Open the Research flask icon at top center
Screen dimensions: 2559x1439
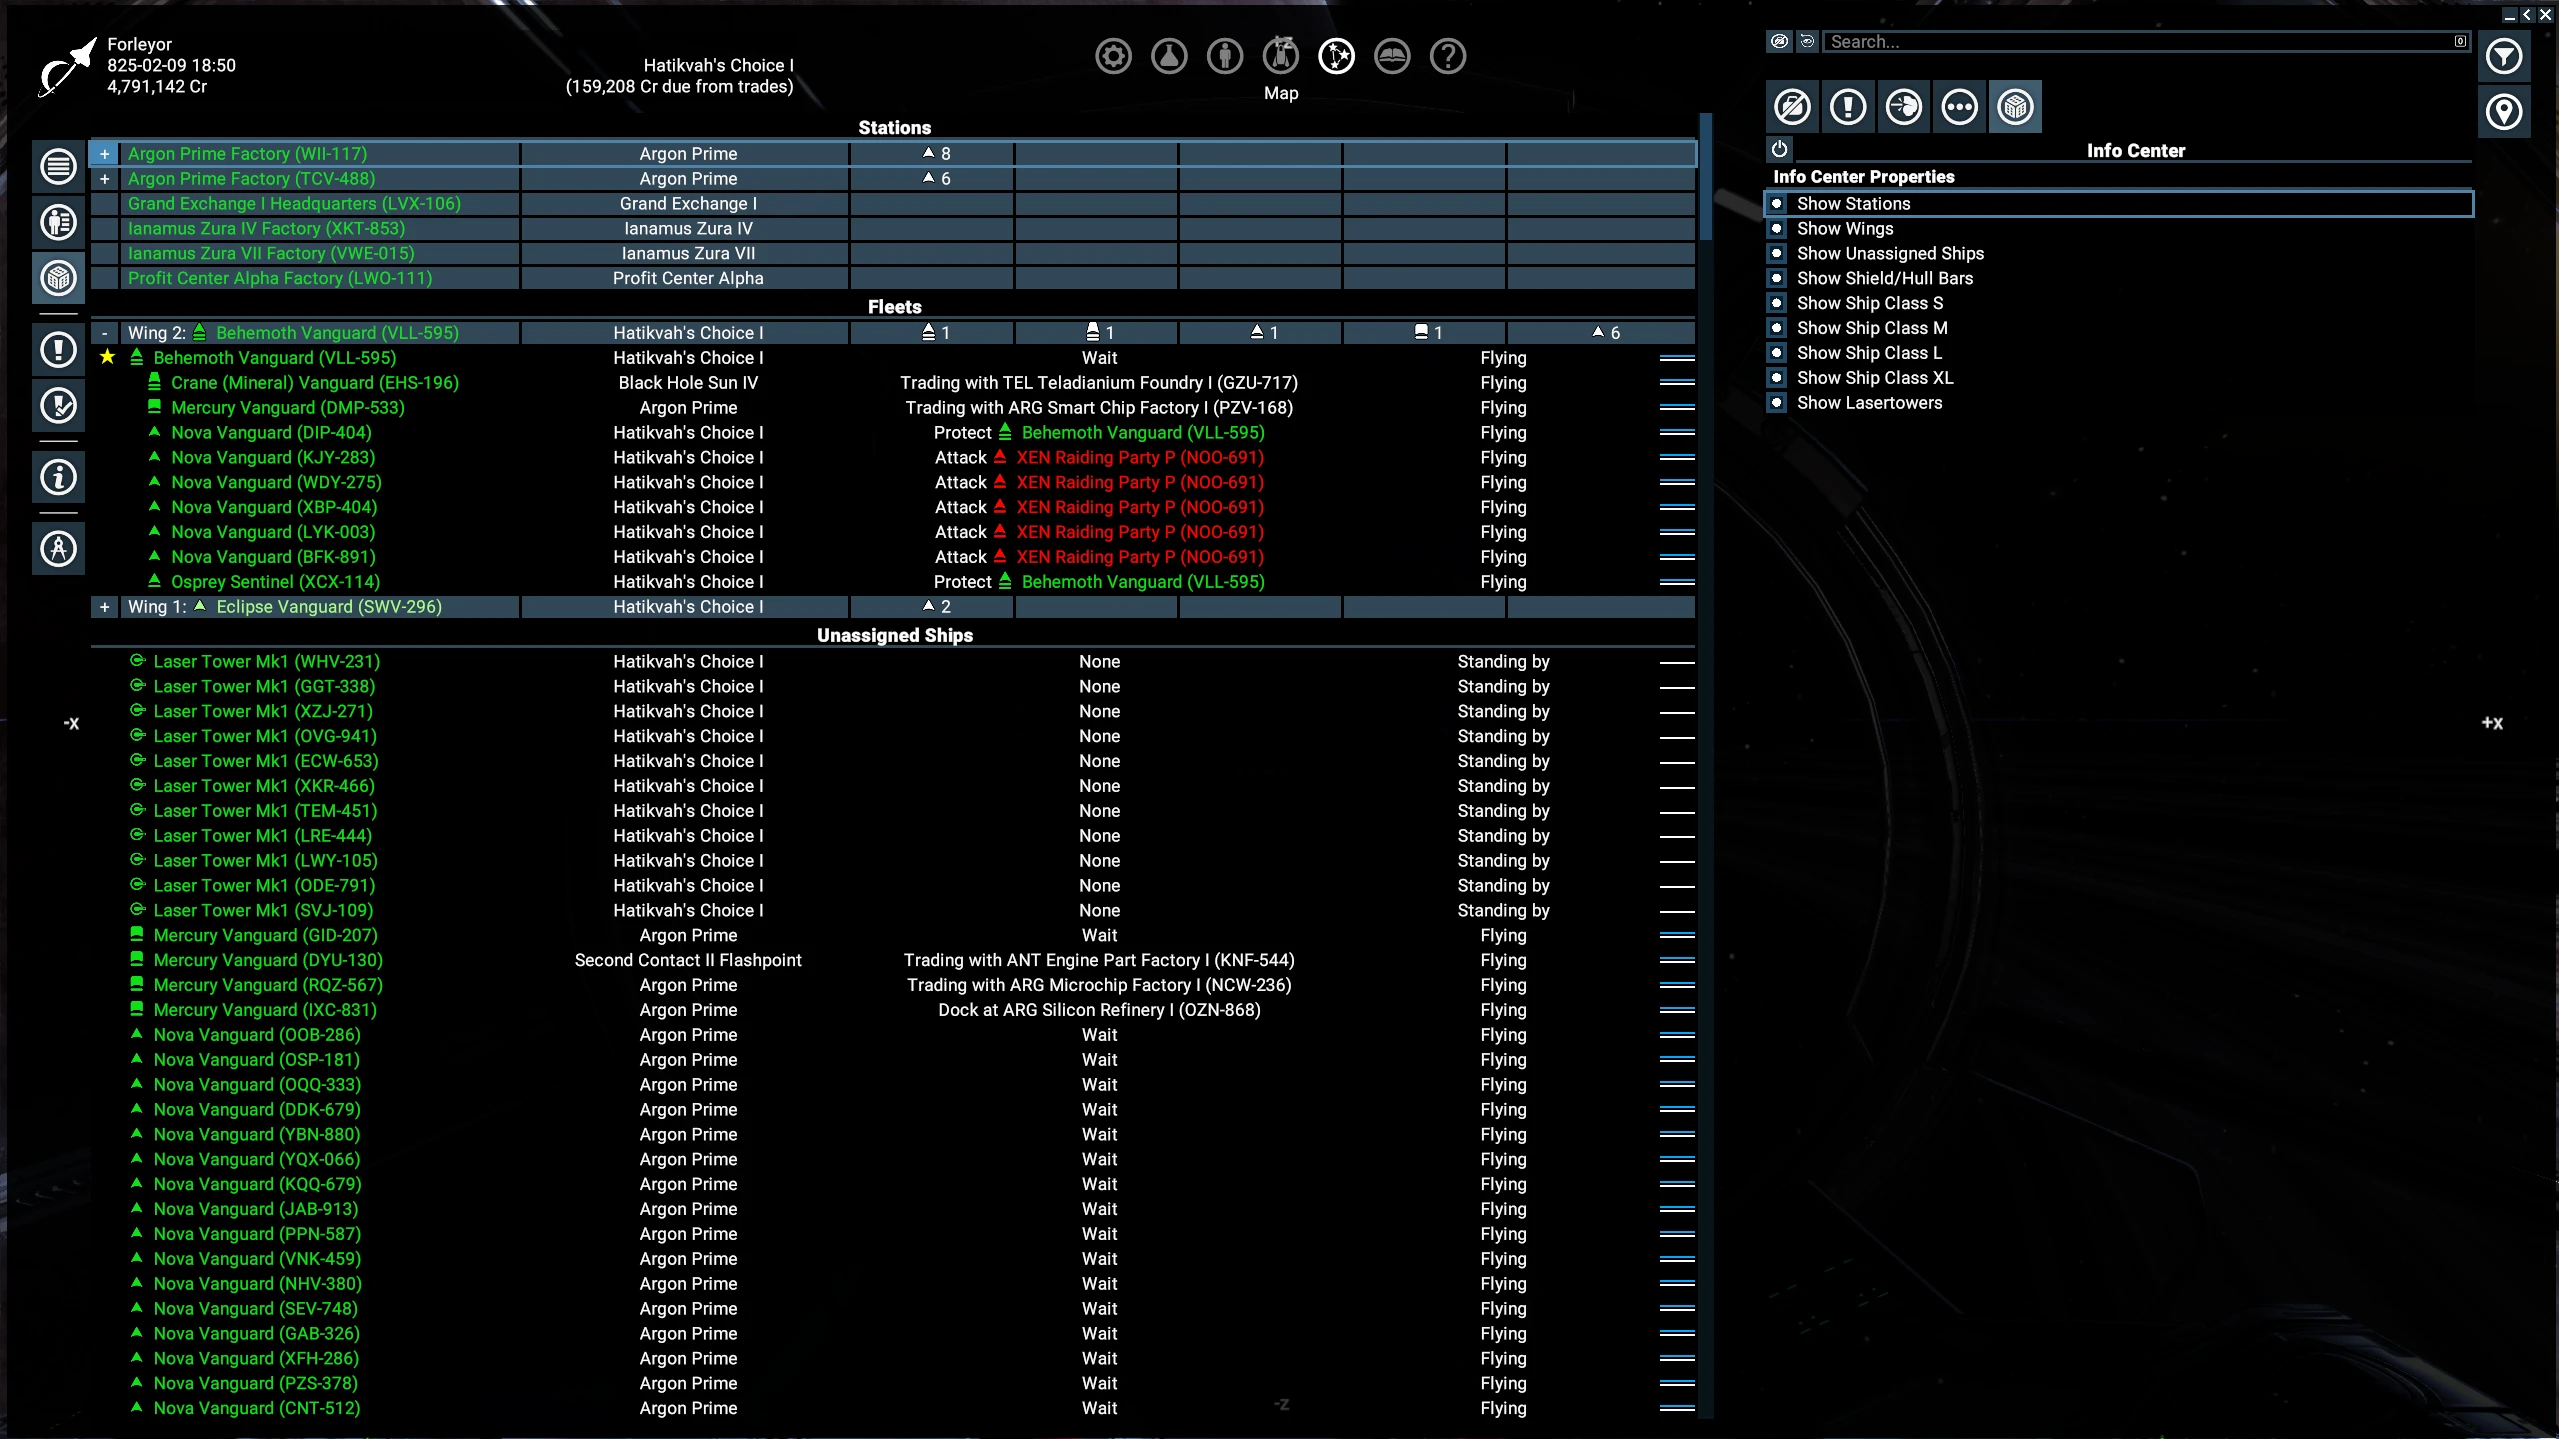tap(1168, 56)
